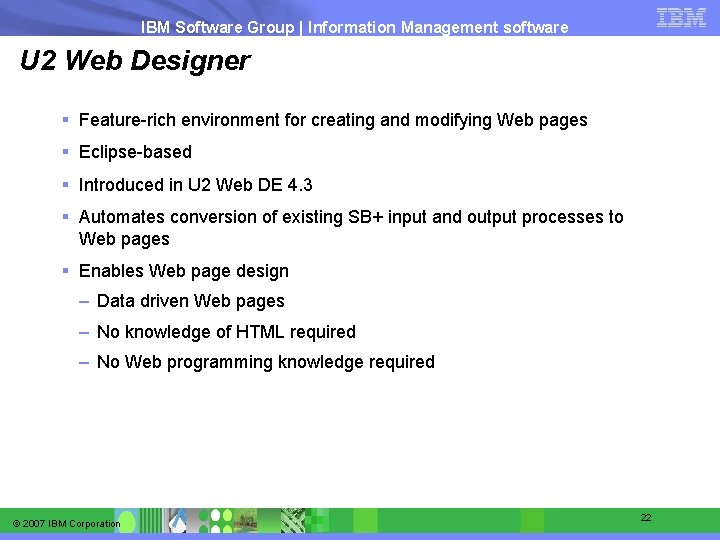Image resolution: width=720 pixels, height=540 pixels.
Task: Select 'No knowledge of HTML required' line
Action: click(x=226, y=332)
